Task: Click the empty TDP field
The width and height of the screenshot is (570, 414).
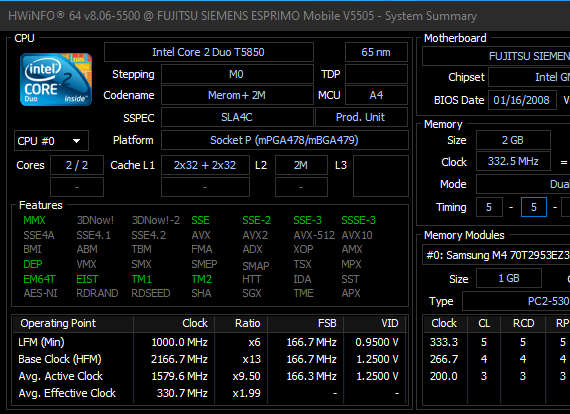Action: (376, 74)
